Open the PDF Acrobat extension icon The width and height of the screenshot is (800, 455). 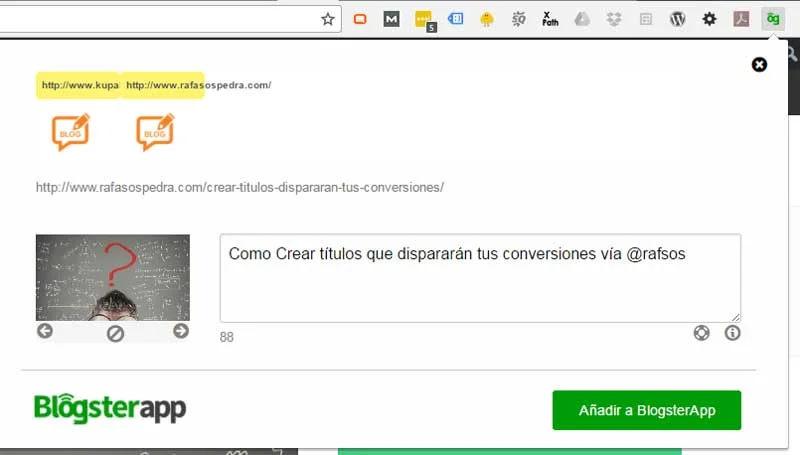(741, 19)
